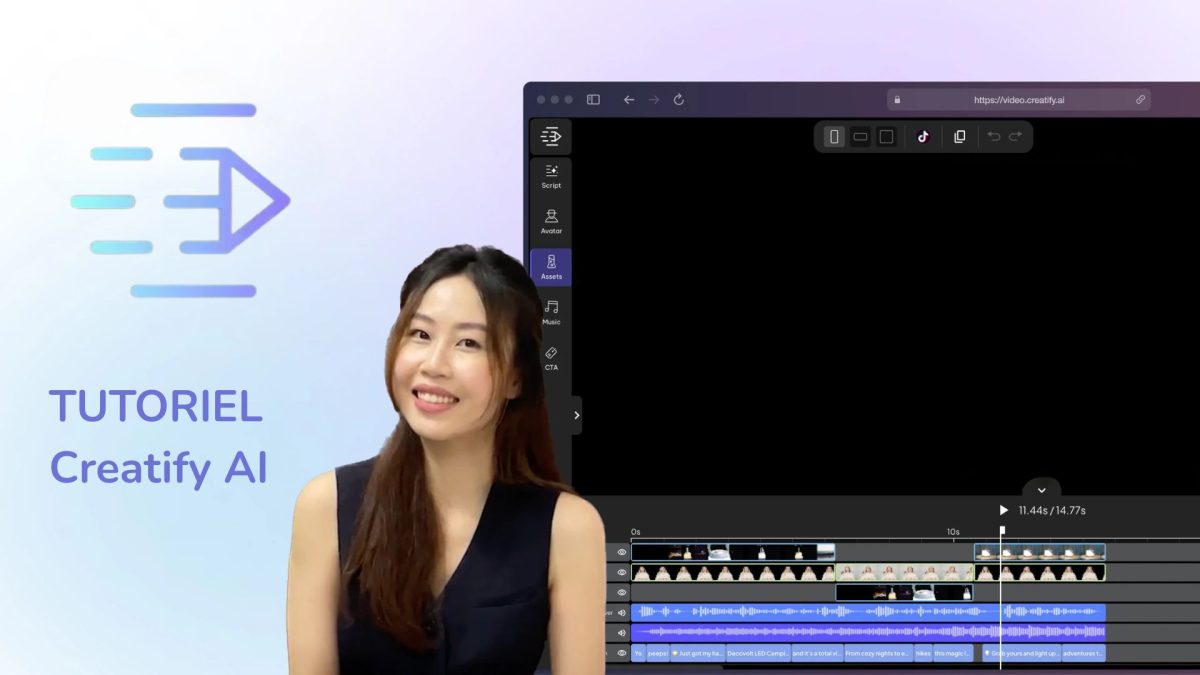Click the playhead marker on the timeline ruler
This screenshot has width=1200, height=675.
pyautogui.click(x=1002, y=531)
